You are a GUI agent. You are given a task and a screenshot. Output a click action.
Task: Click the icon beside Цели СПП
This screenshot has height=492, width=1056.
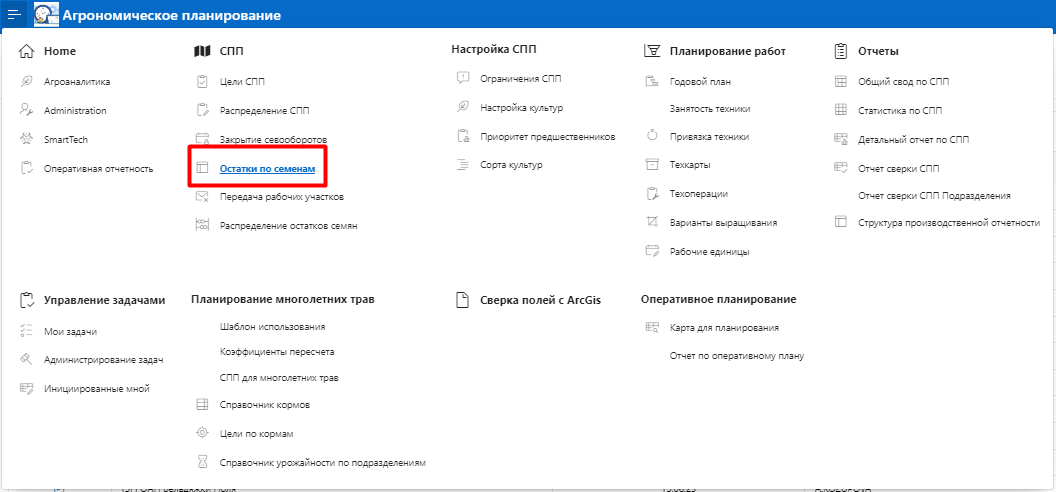(201, 81)
